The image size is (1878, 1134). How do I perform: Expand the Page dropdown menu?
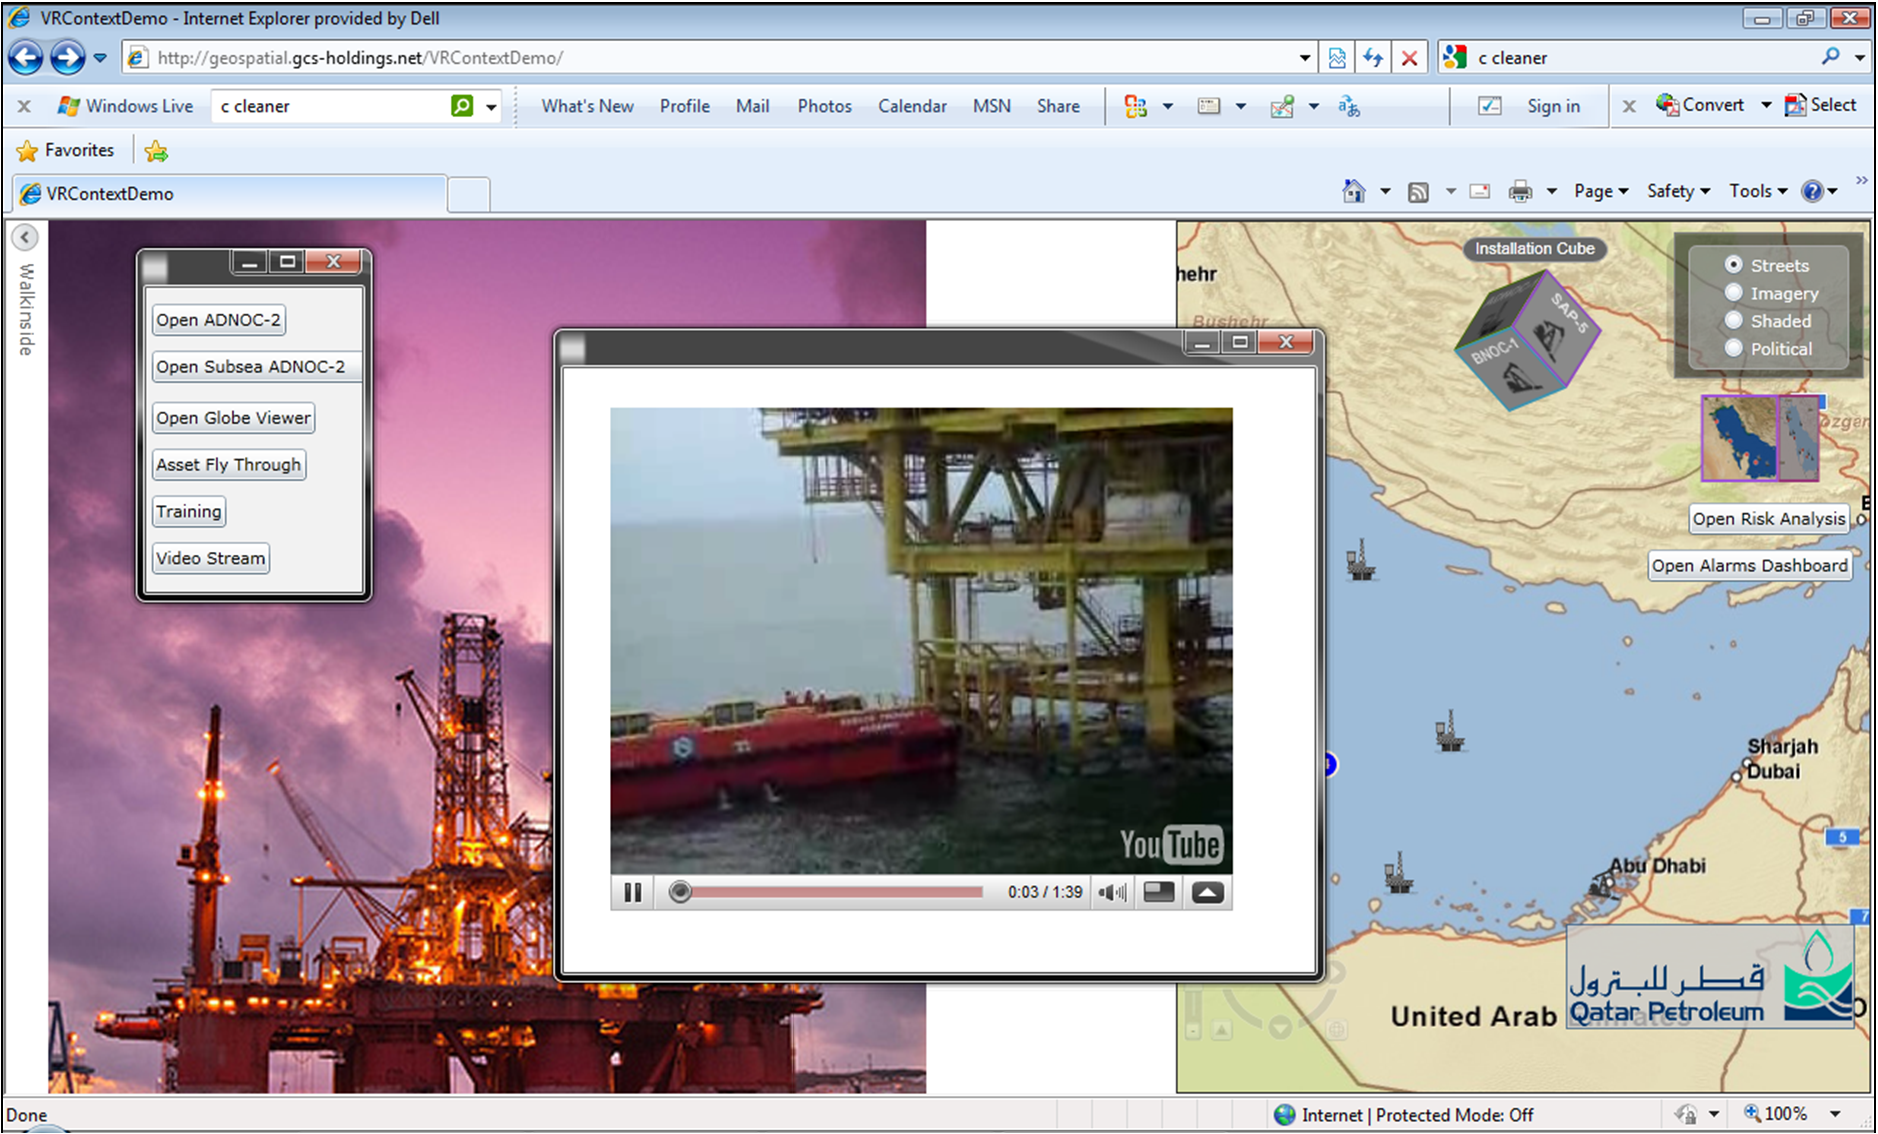pyautogui.click(x=1600, y=191)
